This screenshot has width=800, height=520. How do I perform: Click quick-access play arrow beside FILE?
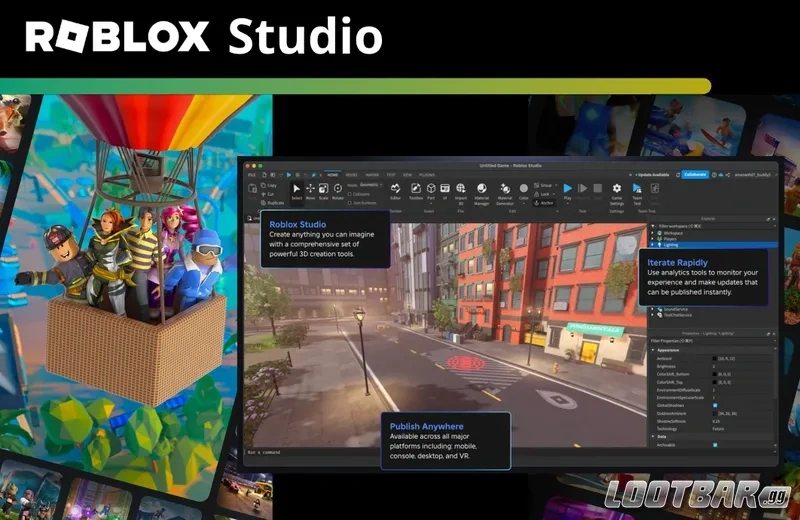(x=289, y=175)
